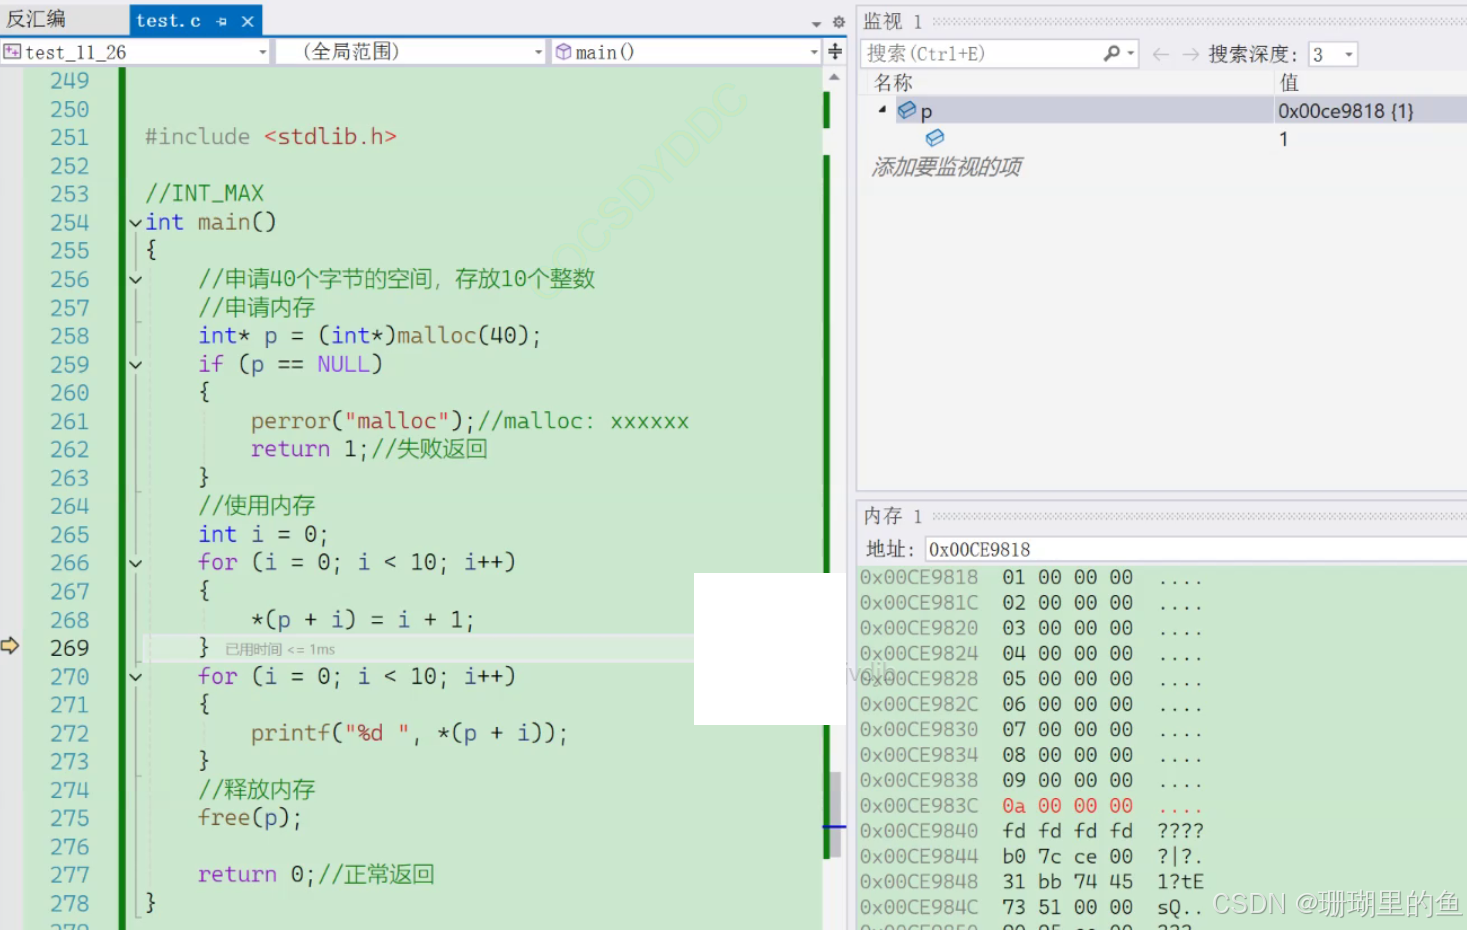Click the 监视 1 panel title
Screen dimensions: 1467x930
pos(892,21)
